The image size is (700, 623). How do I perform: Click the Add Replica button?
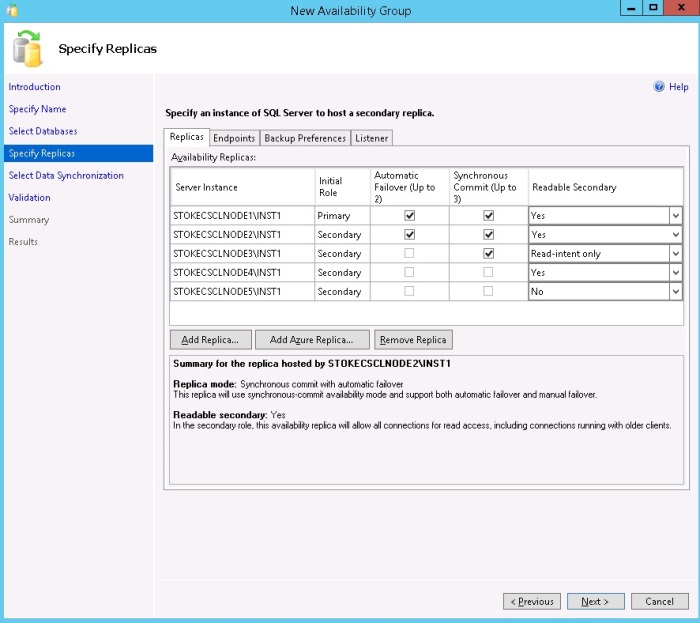click(x=210, y=340)
